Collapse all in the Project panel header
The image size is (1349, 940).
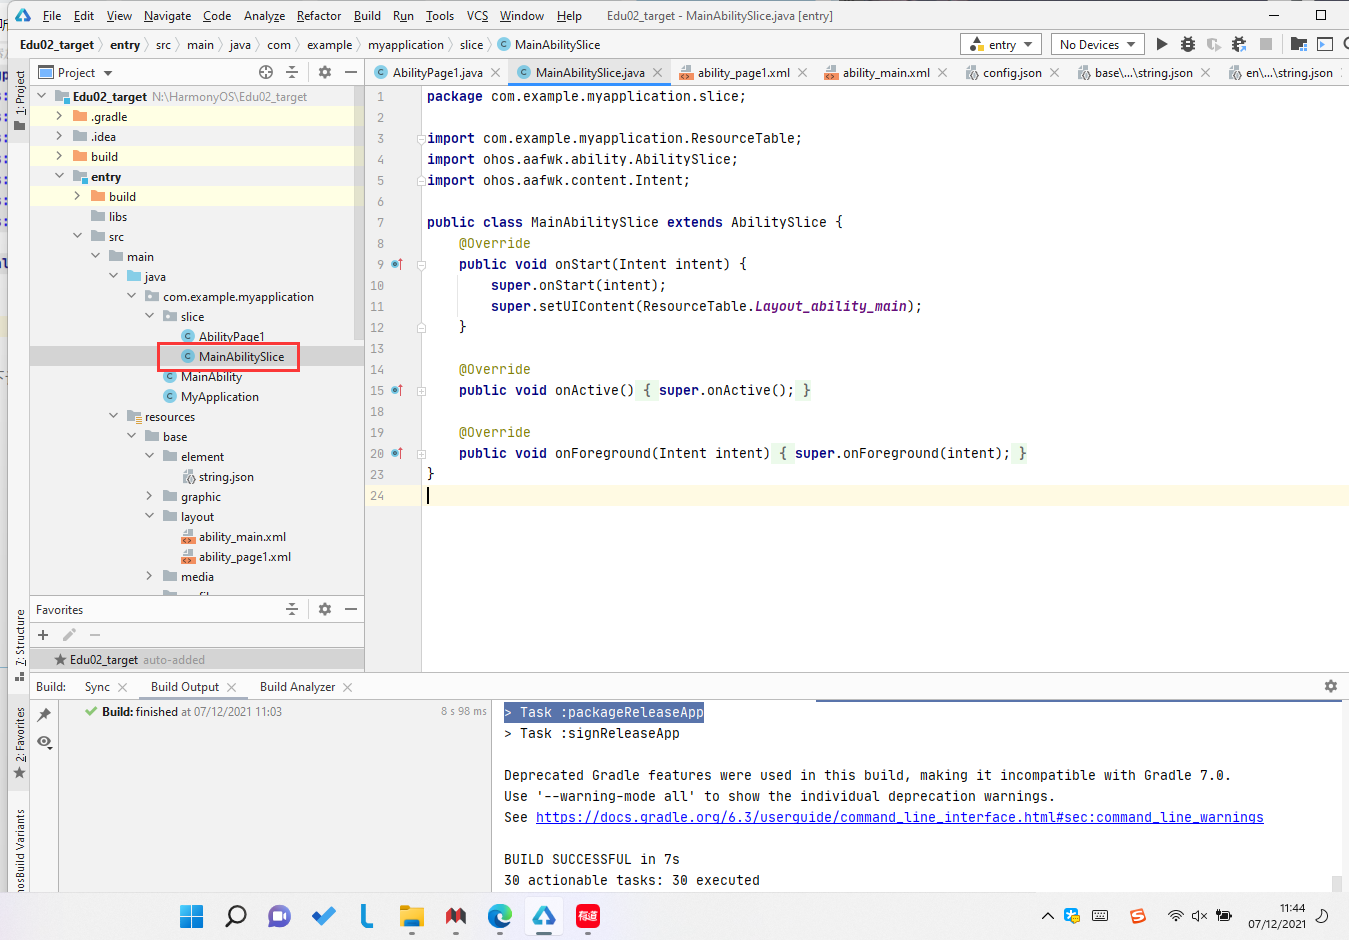292,72
